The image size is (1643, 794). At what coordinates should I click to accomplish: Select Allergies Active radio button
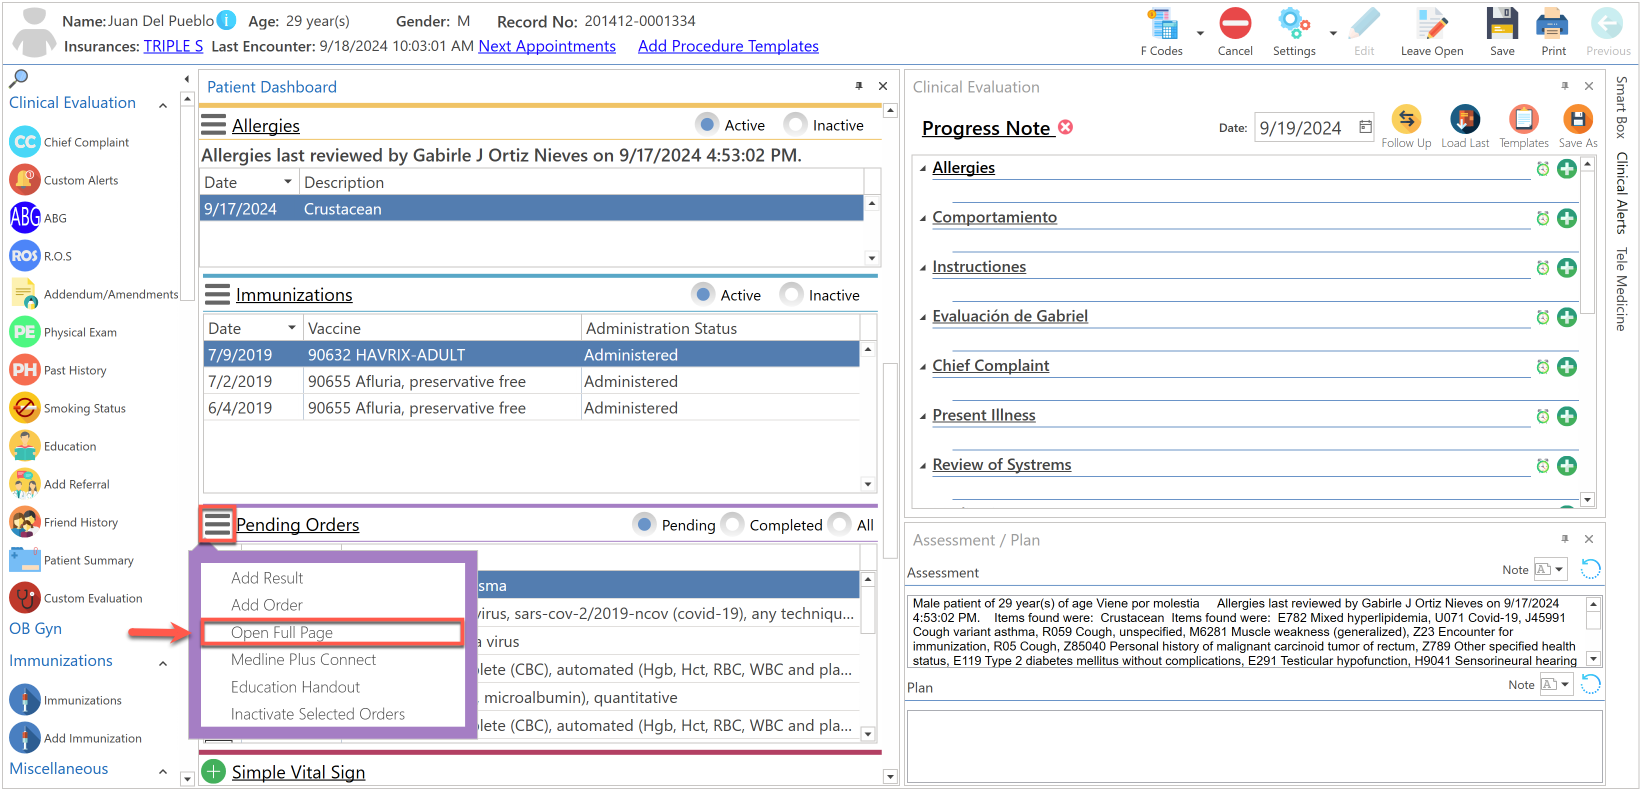tap(708, 124)
